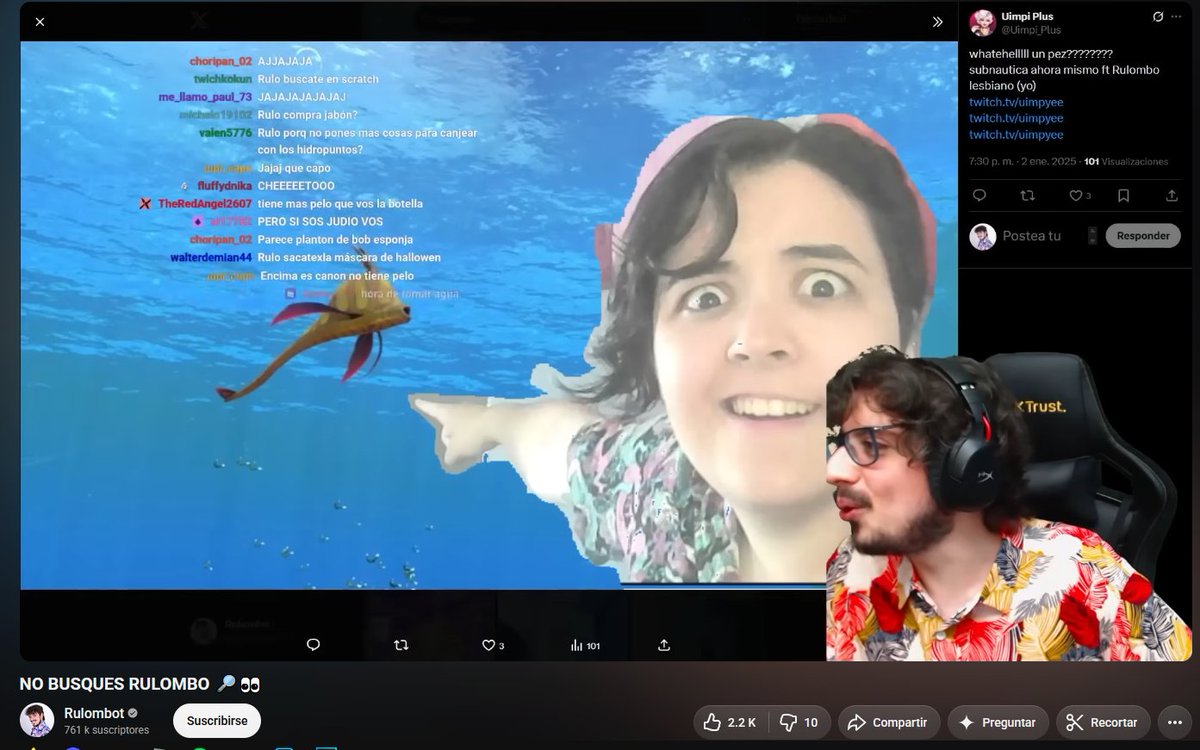Click chat username me_llamo_paul_73
Image resolution: width=1200 pixels, height=750 pixels.
pyautogui.click(x=205, y=97)
